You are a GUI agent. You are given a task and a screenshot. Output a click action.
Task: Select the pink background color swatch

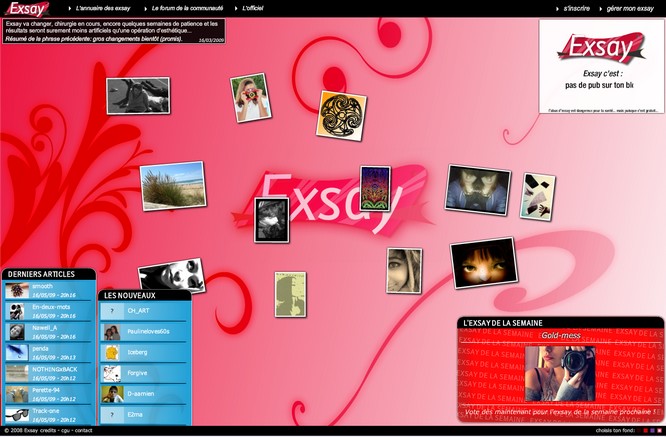(x=660, y=430)
